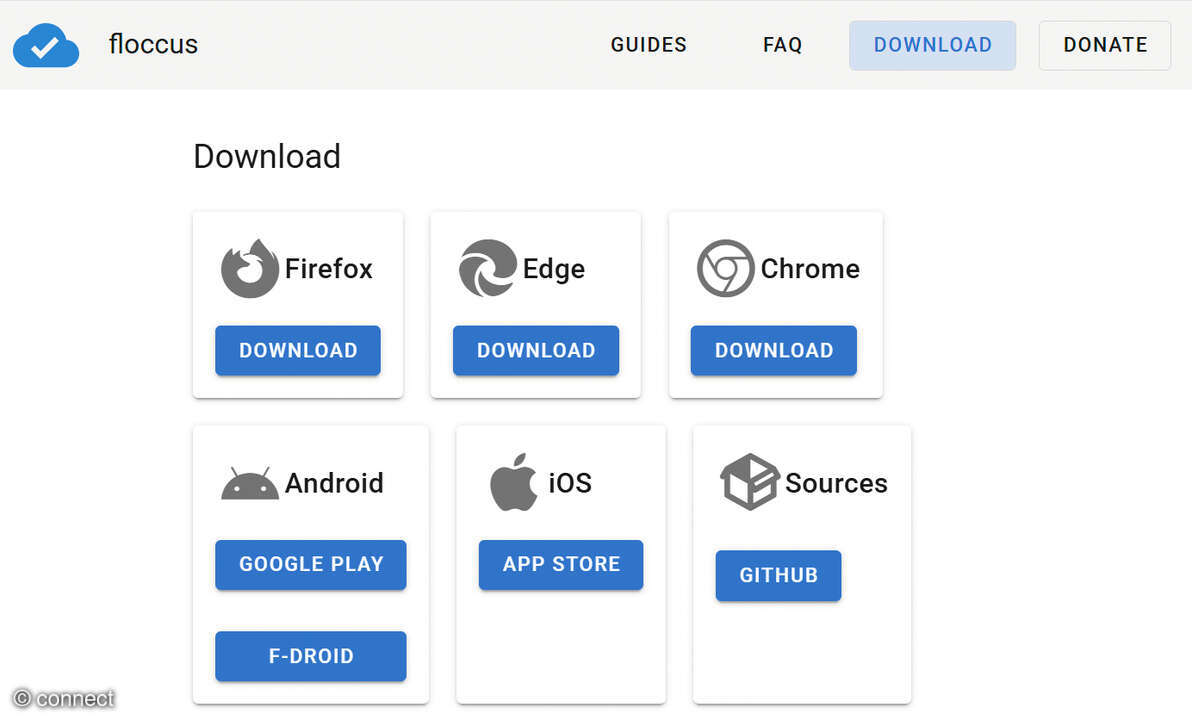Open the iOS App Store link
This screenshot has height=720, width=1200.
[x=560, y=564]
